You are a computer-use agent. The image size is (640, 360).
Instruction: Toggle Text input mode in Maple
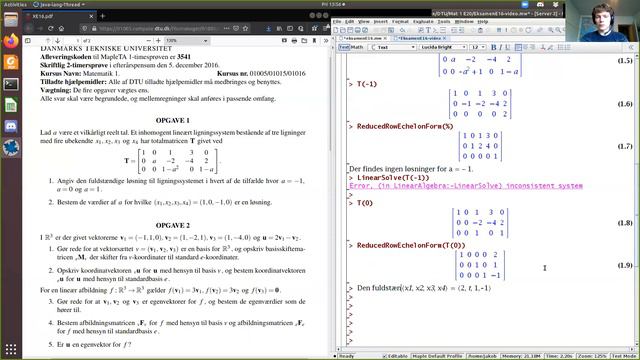click(x=344, y=47)
